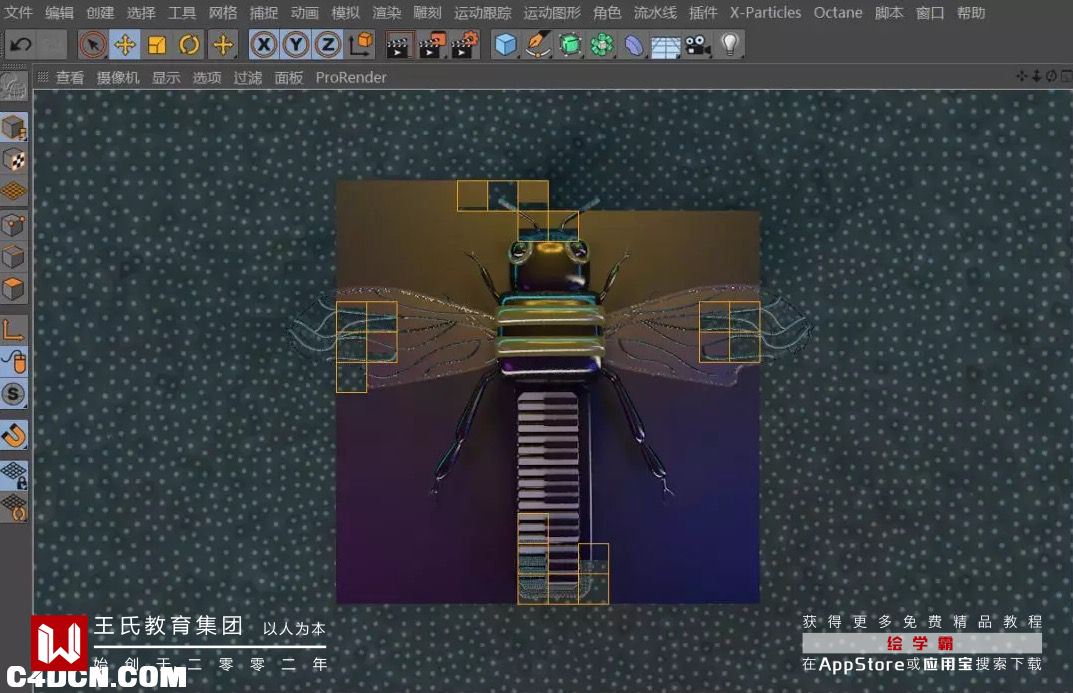
Task: Toggle the Y axis lock
Action: pyautogui.click(x=296, y=45)
